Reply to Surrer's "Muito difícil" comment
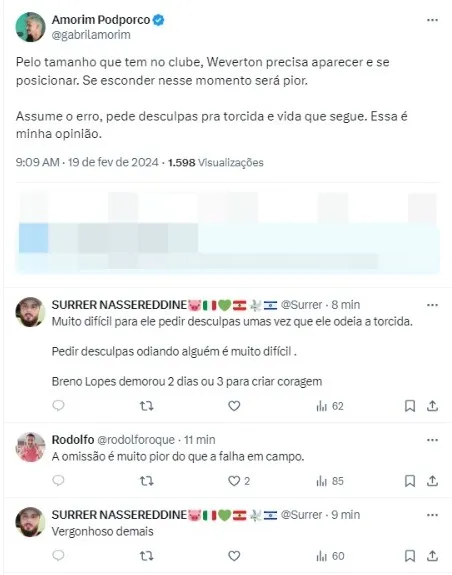The image size is (452, 575). [58, 406]
